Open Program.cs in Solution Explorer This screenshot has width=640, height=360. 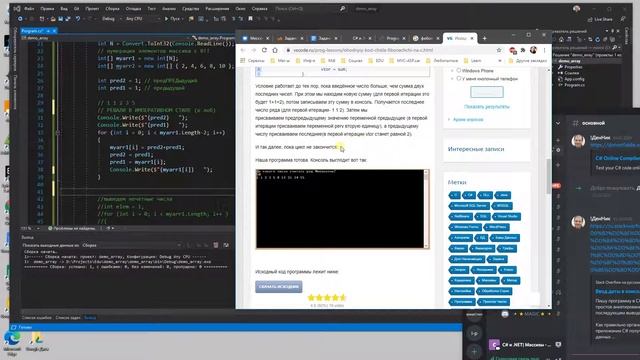click(x=574, y=85)
